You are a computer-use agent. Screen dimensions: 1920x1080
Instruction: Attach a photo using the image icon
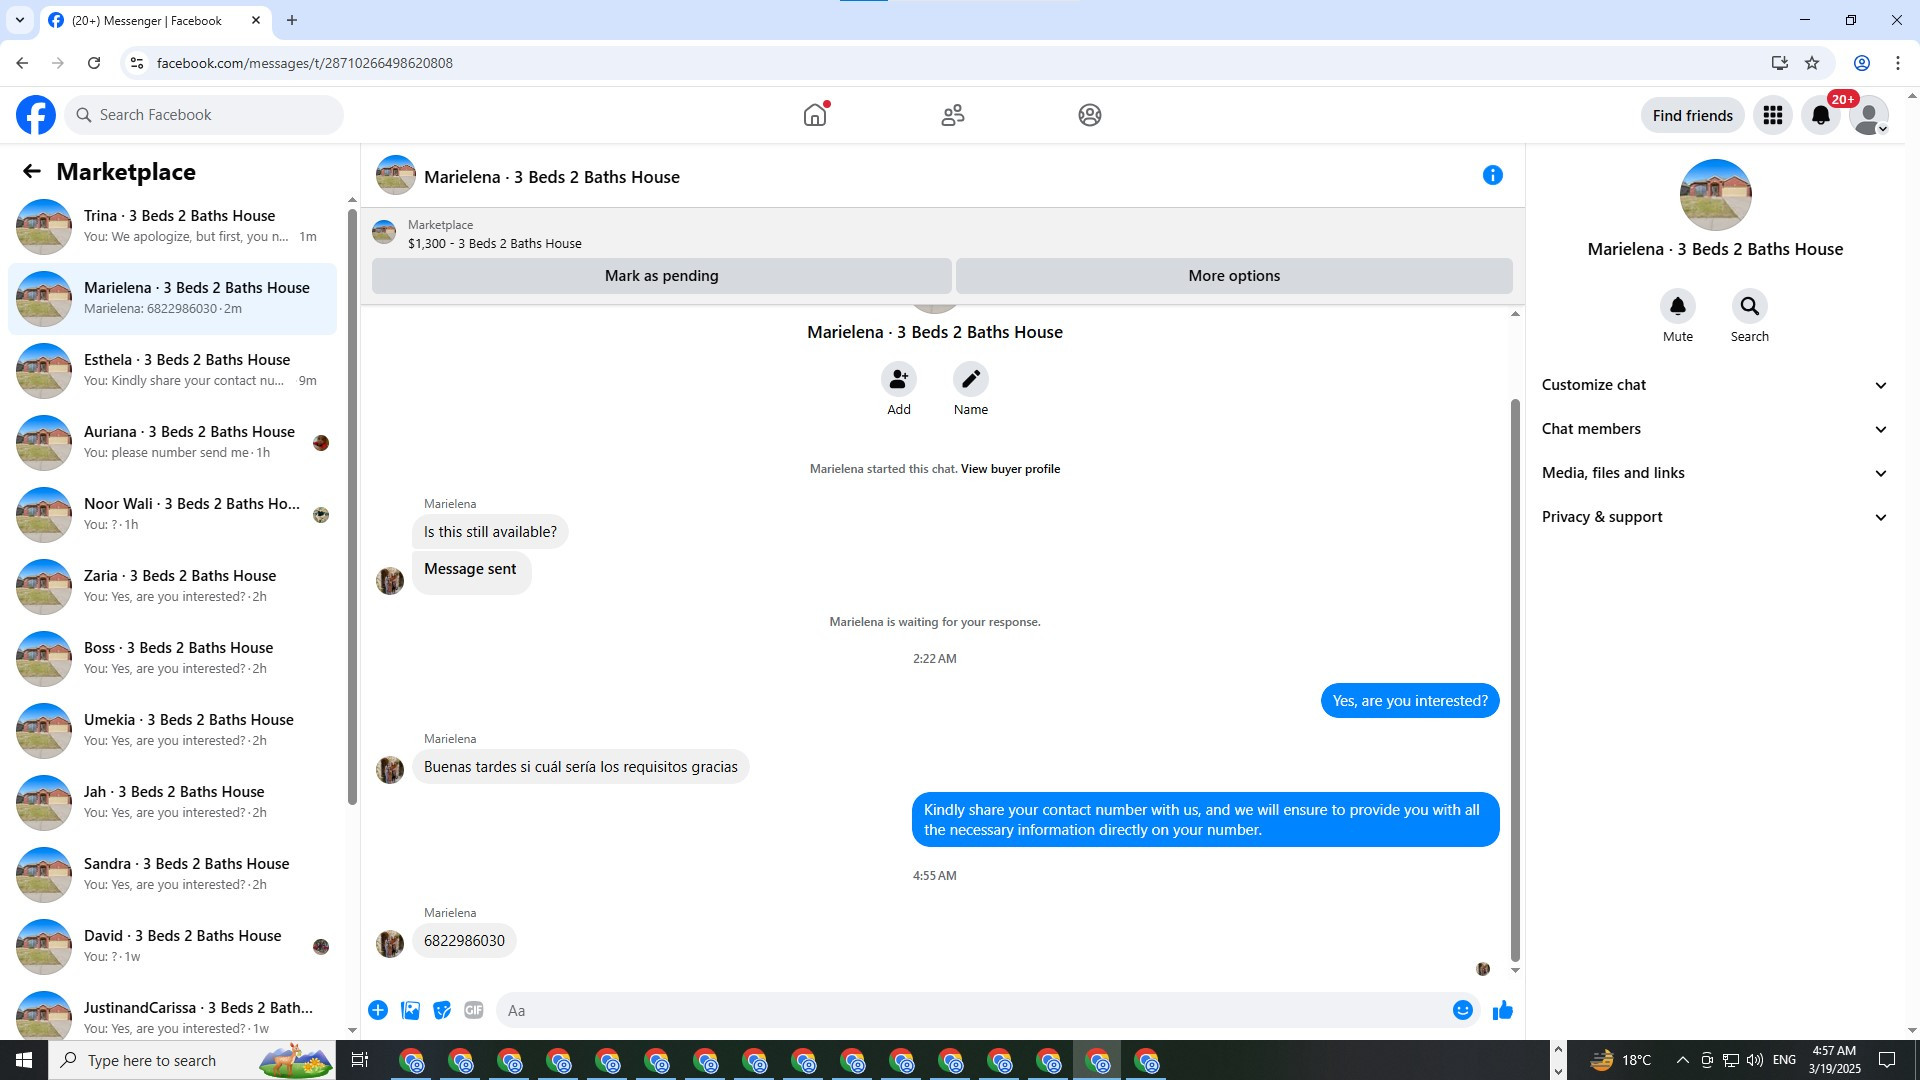[410, 1010]
